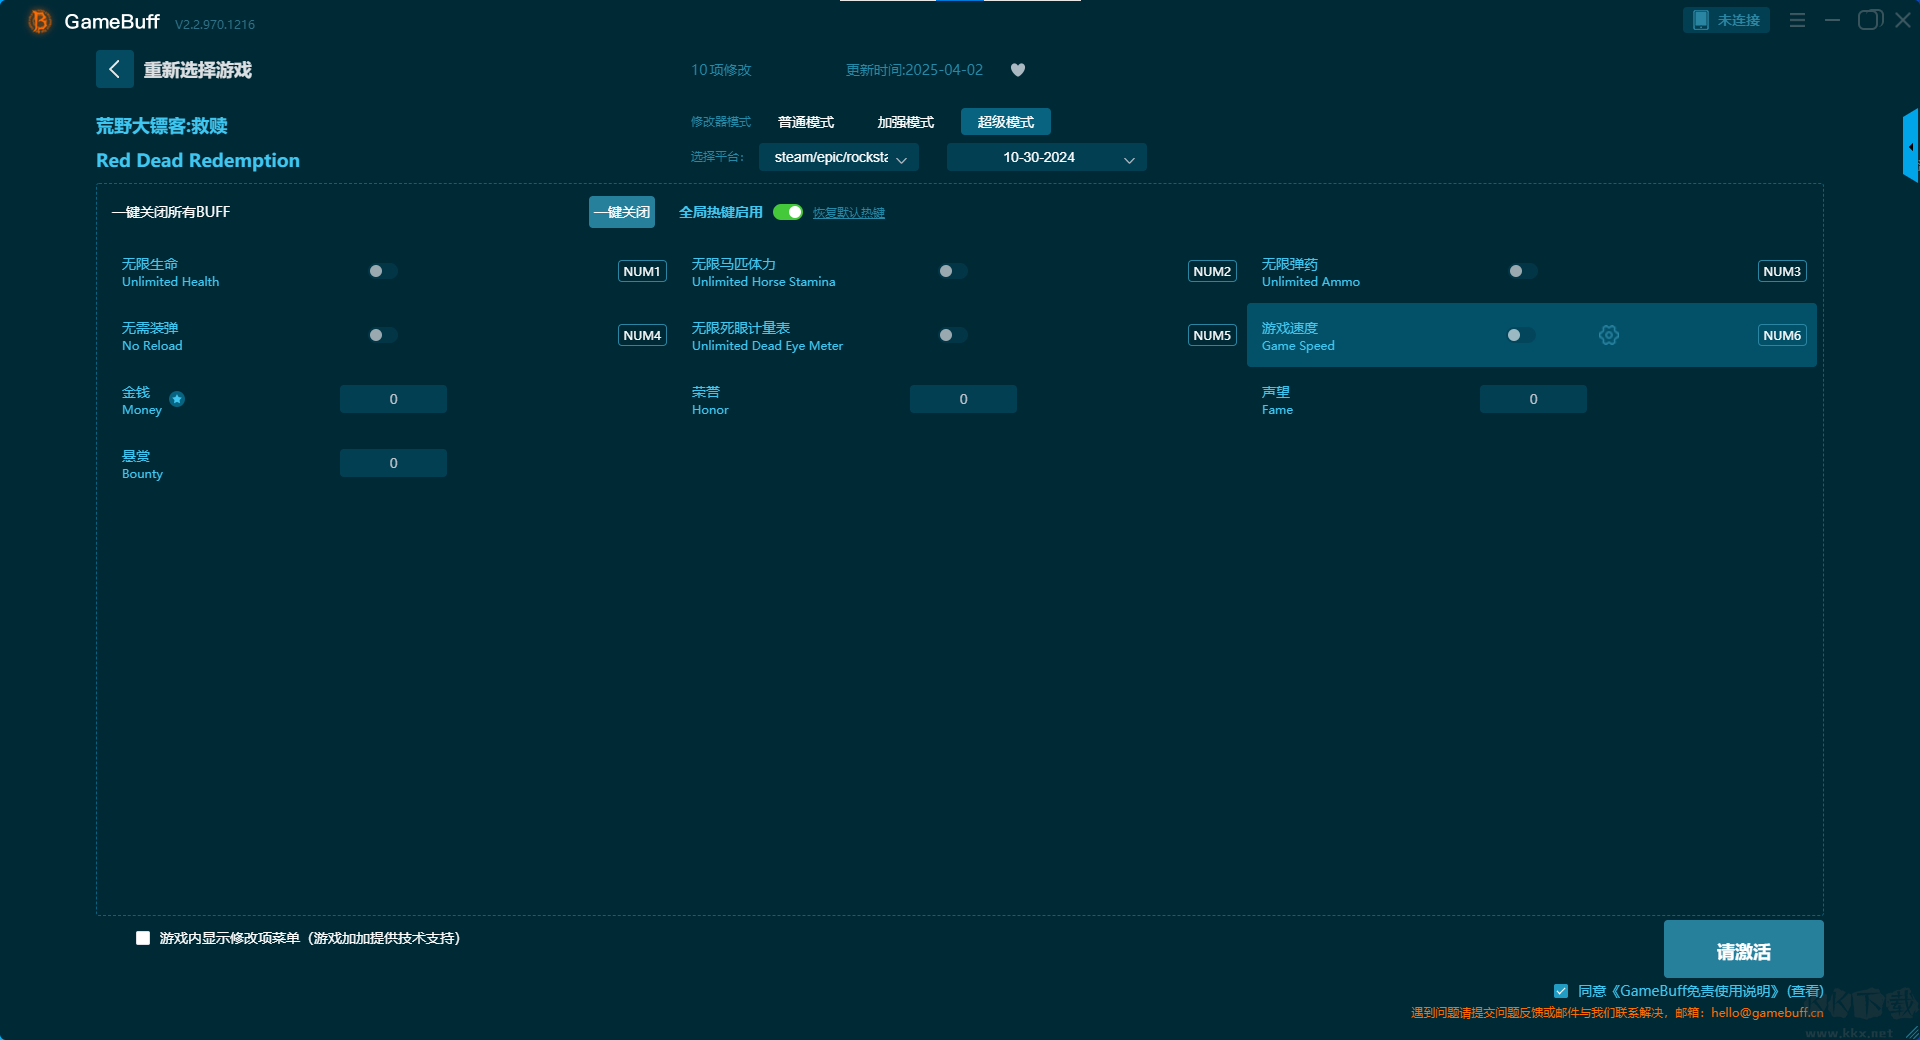Image resolution: width=1920 pixels, height=1040 pixels.
Task: Disable the global hotkey toggle
Action: pos(788,212)
